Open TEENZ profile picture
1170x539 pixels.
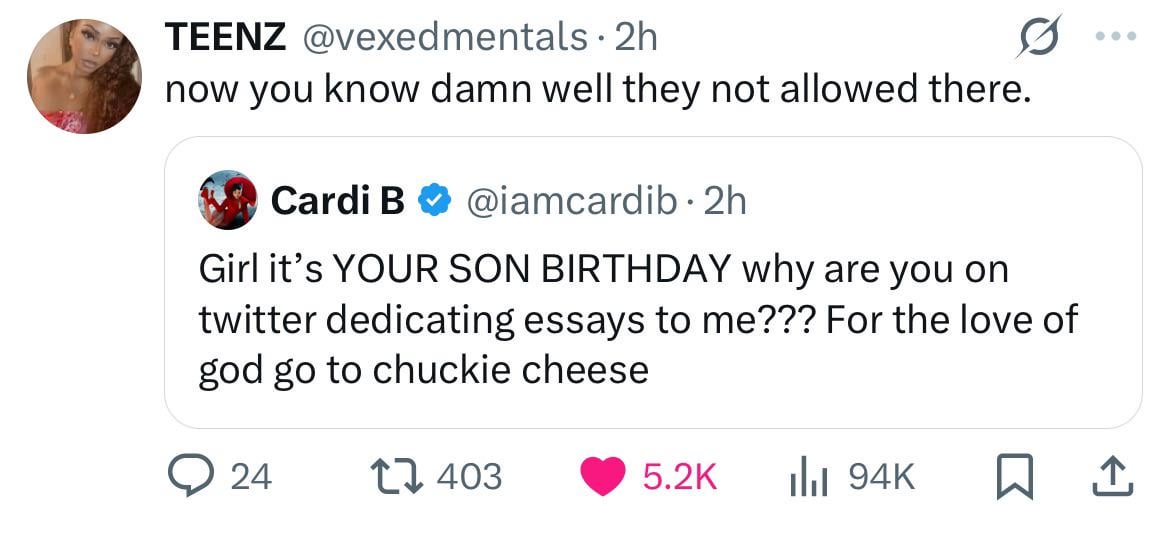tap(86, 77)
